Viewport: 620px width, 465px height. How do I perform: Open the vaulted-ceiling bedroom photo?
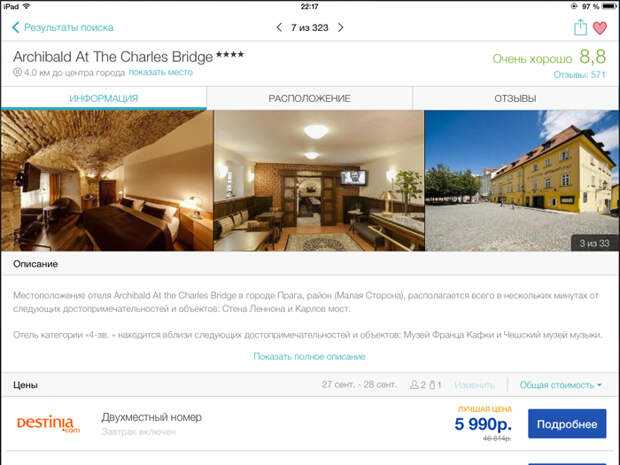[107, 181]
